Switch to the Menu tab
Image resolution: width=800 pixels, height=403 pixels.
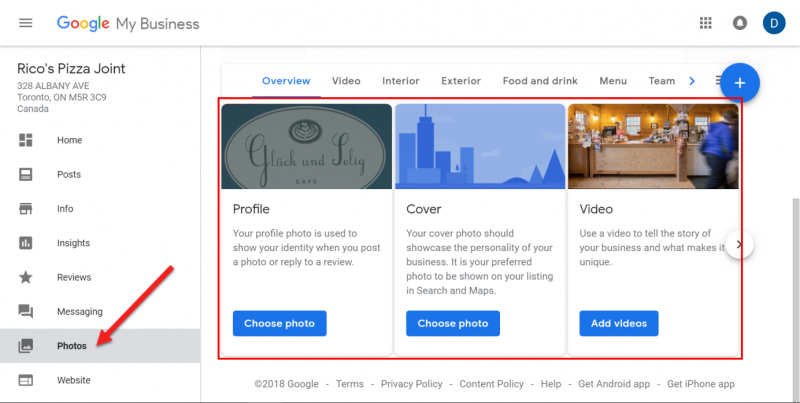(613, 81)
